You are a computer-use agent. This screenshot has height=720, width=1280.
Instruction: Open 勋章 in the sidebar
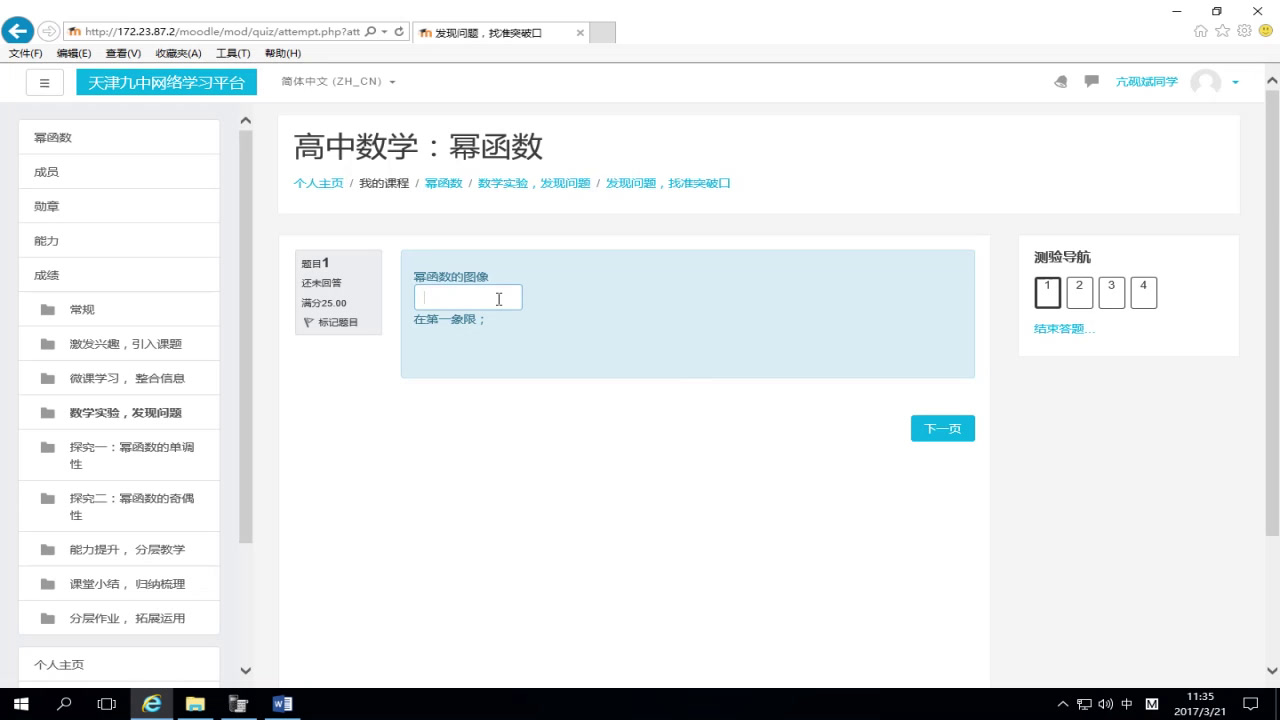coord(119,206)
